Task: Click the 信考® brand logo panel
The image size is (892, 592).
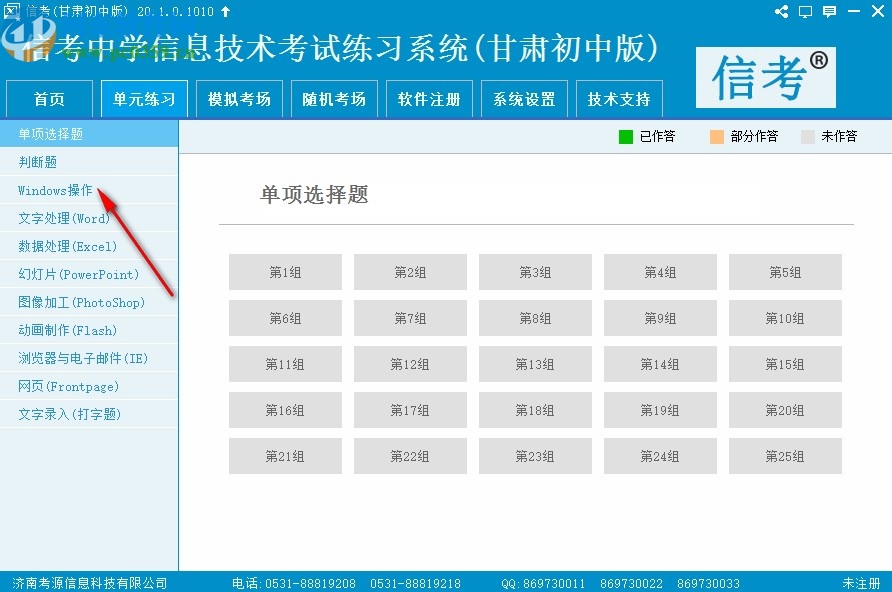Action: tap(765, 77)
